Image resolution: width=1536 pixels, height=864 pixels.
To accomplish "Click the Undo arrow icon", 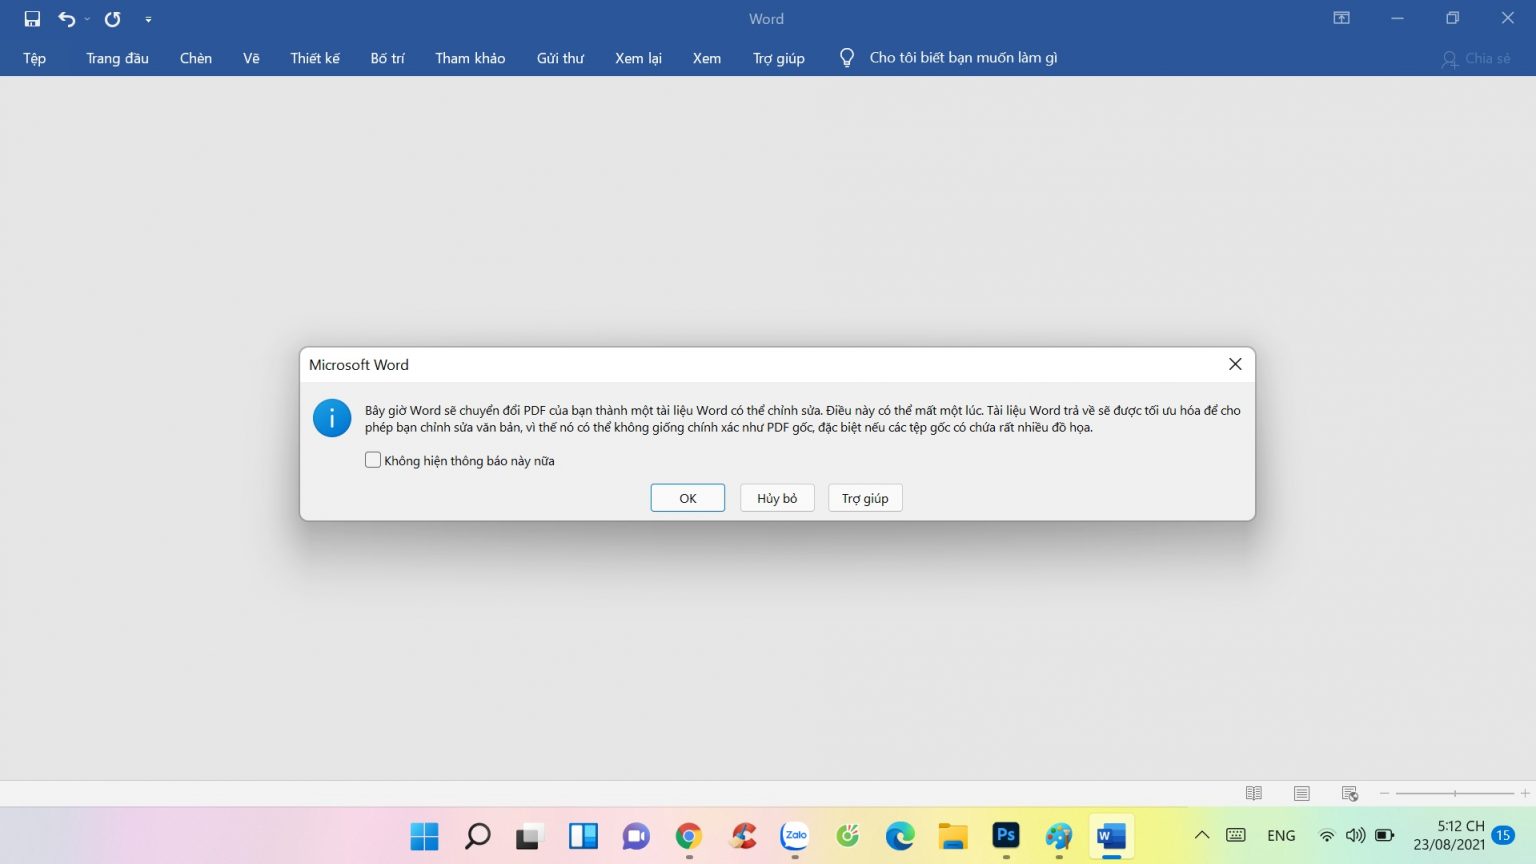I will tap(66, 19).
